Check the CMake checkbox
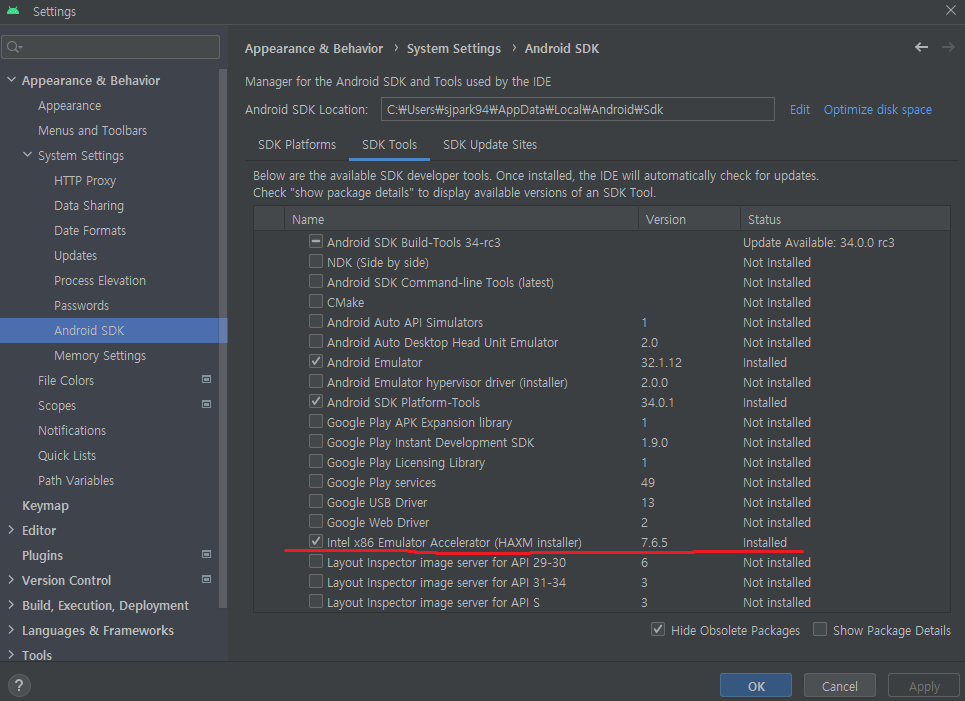Screen dimensions: 965x701 (316, 302)
